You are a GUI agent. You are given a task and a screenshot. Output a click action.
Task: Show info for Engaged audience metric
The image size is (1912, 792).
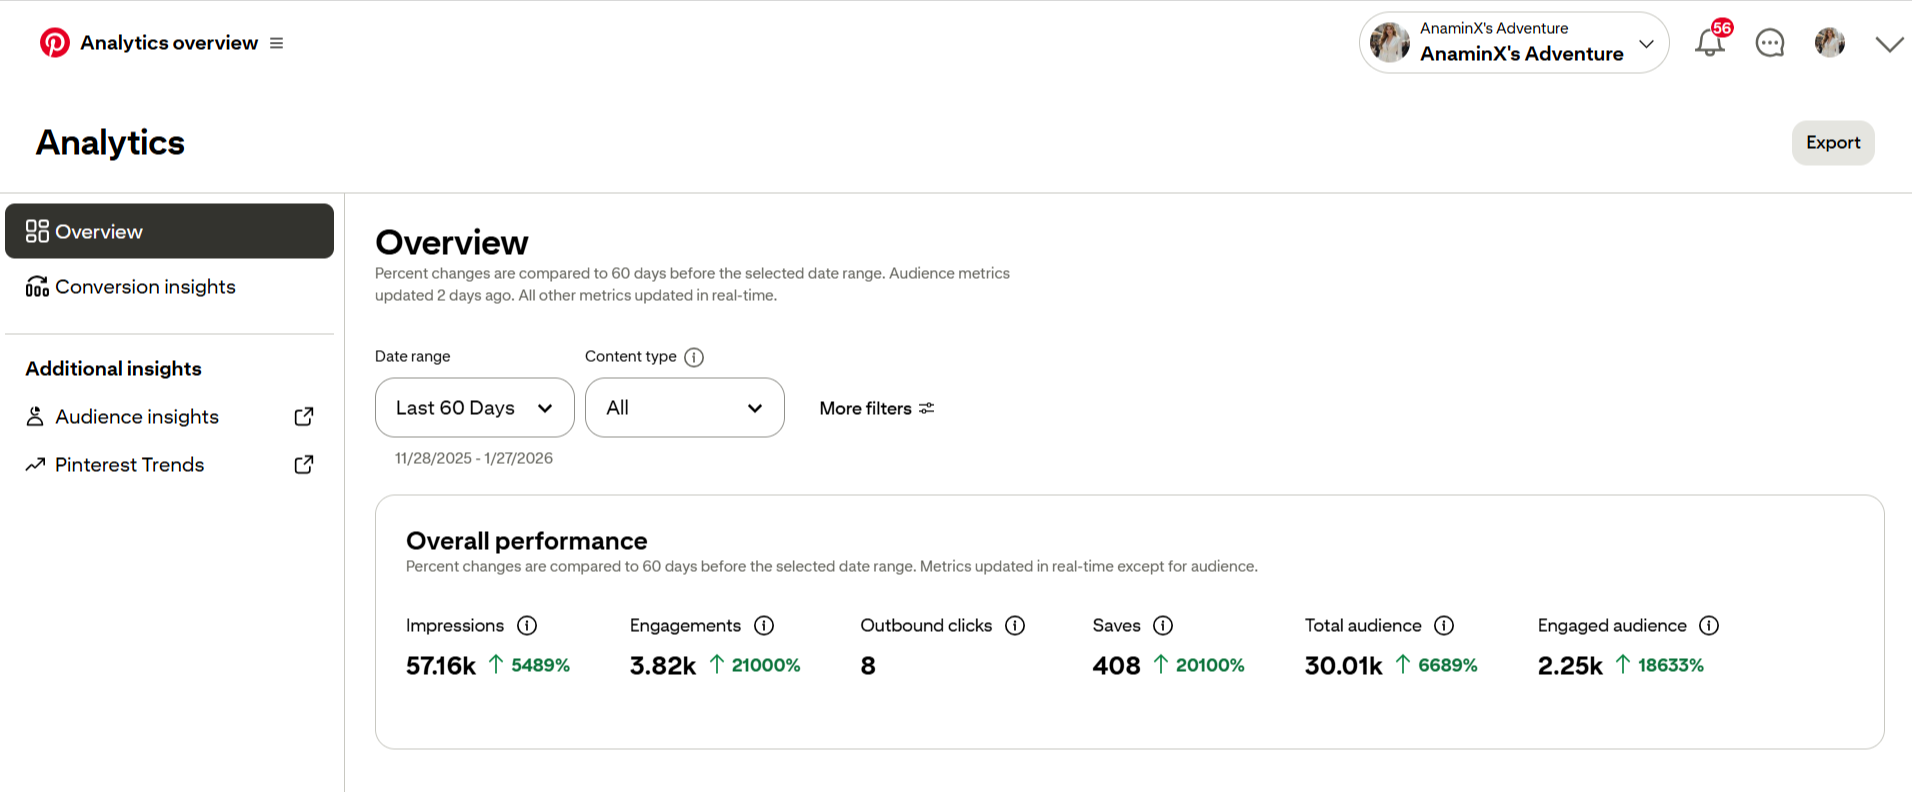1709,625
